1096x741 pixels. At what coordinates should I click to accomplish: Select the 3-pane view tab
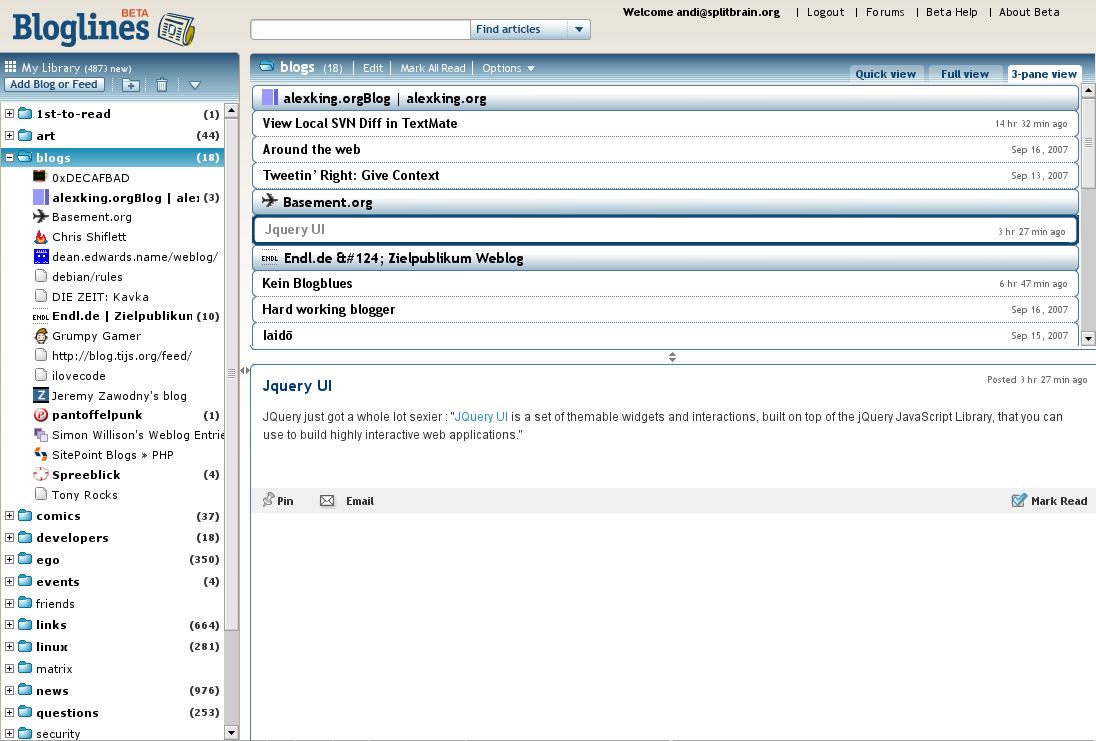point(1044,74)
